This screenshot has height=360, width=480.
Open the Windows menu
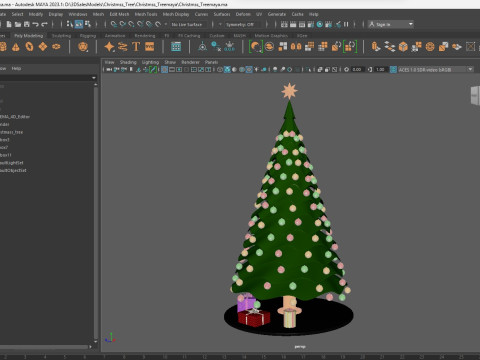78,14
